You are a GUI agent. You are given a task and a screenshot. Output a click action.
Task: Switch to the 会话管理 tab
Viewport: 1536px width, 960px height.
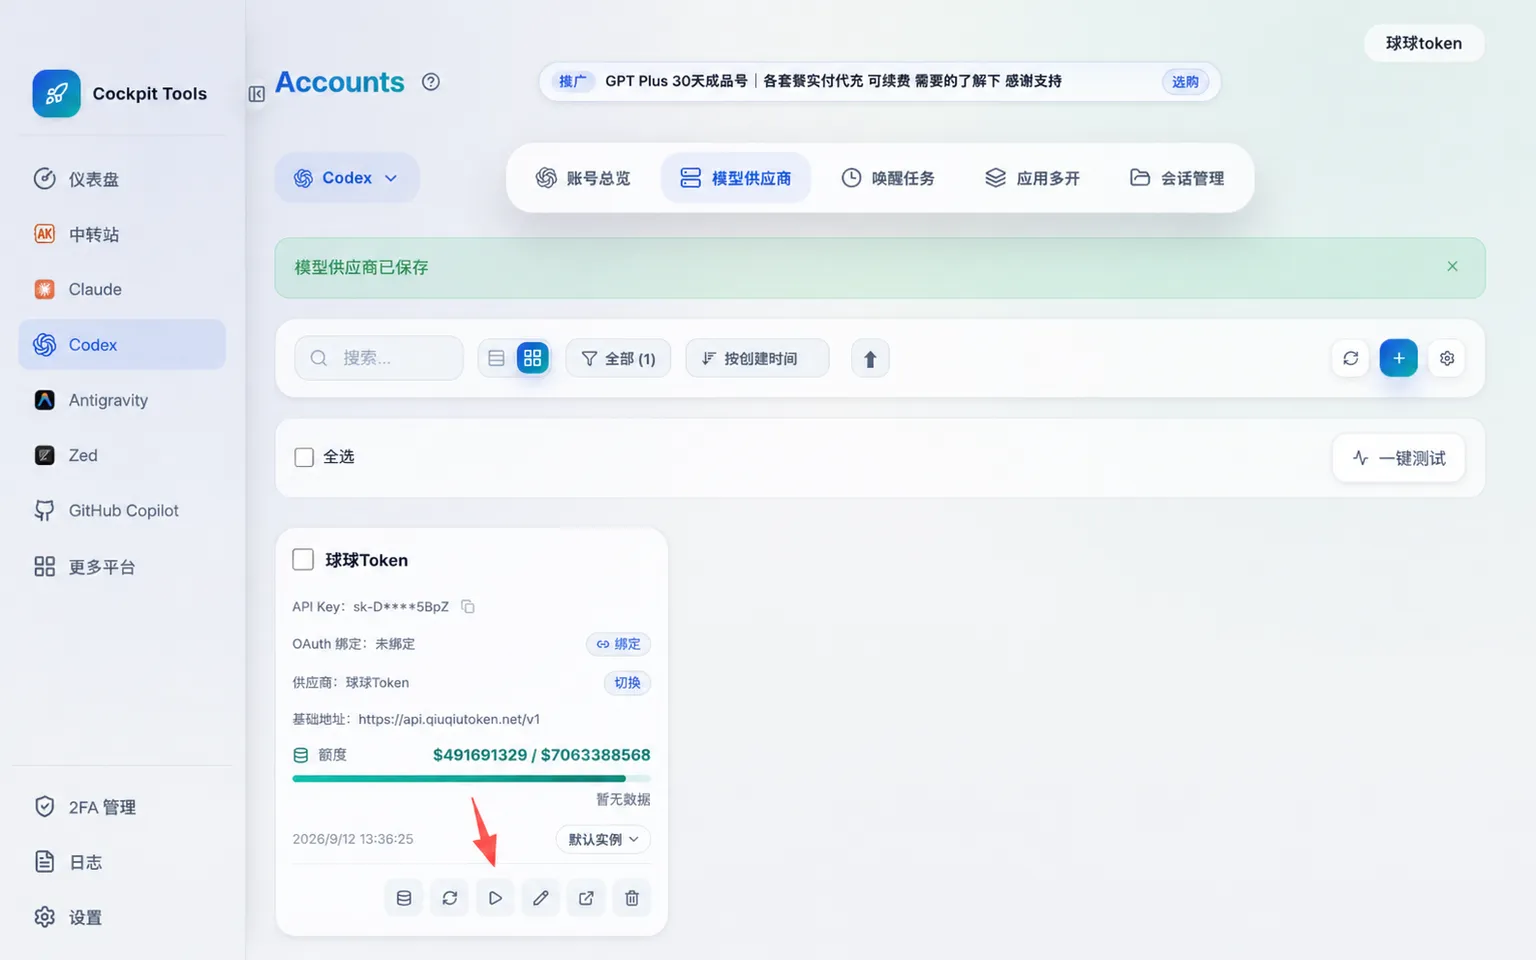[x=1177, y=178]
